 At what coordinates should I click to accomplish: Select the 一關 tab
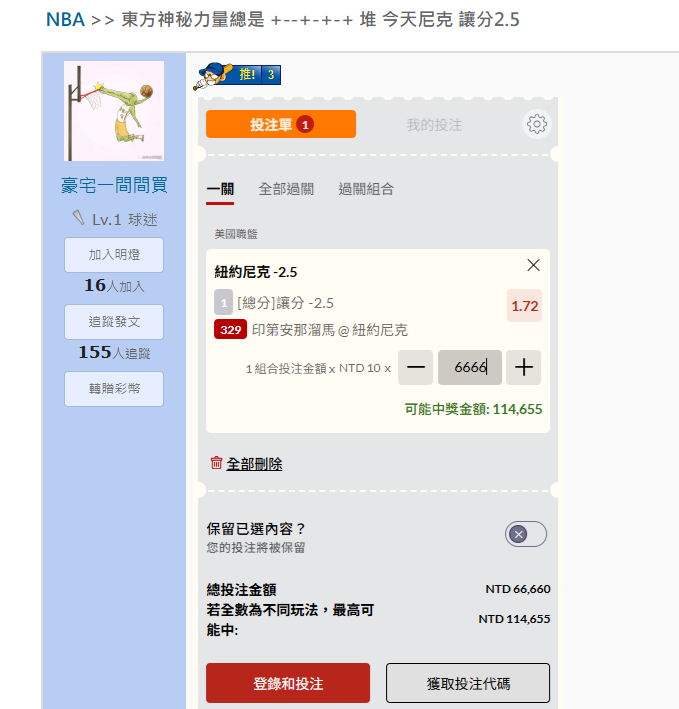coord(220,189)
